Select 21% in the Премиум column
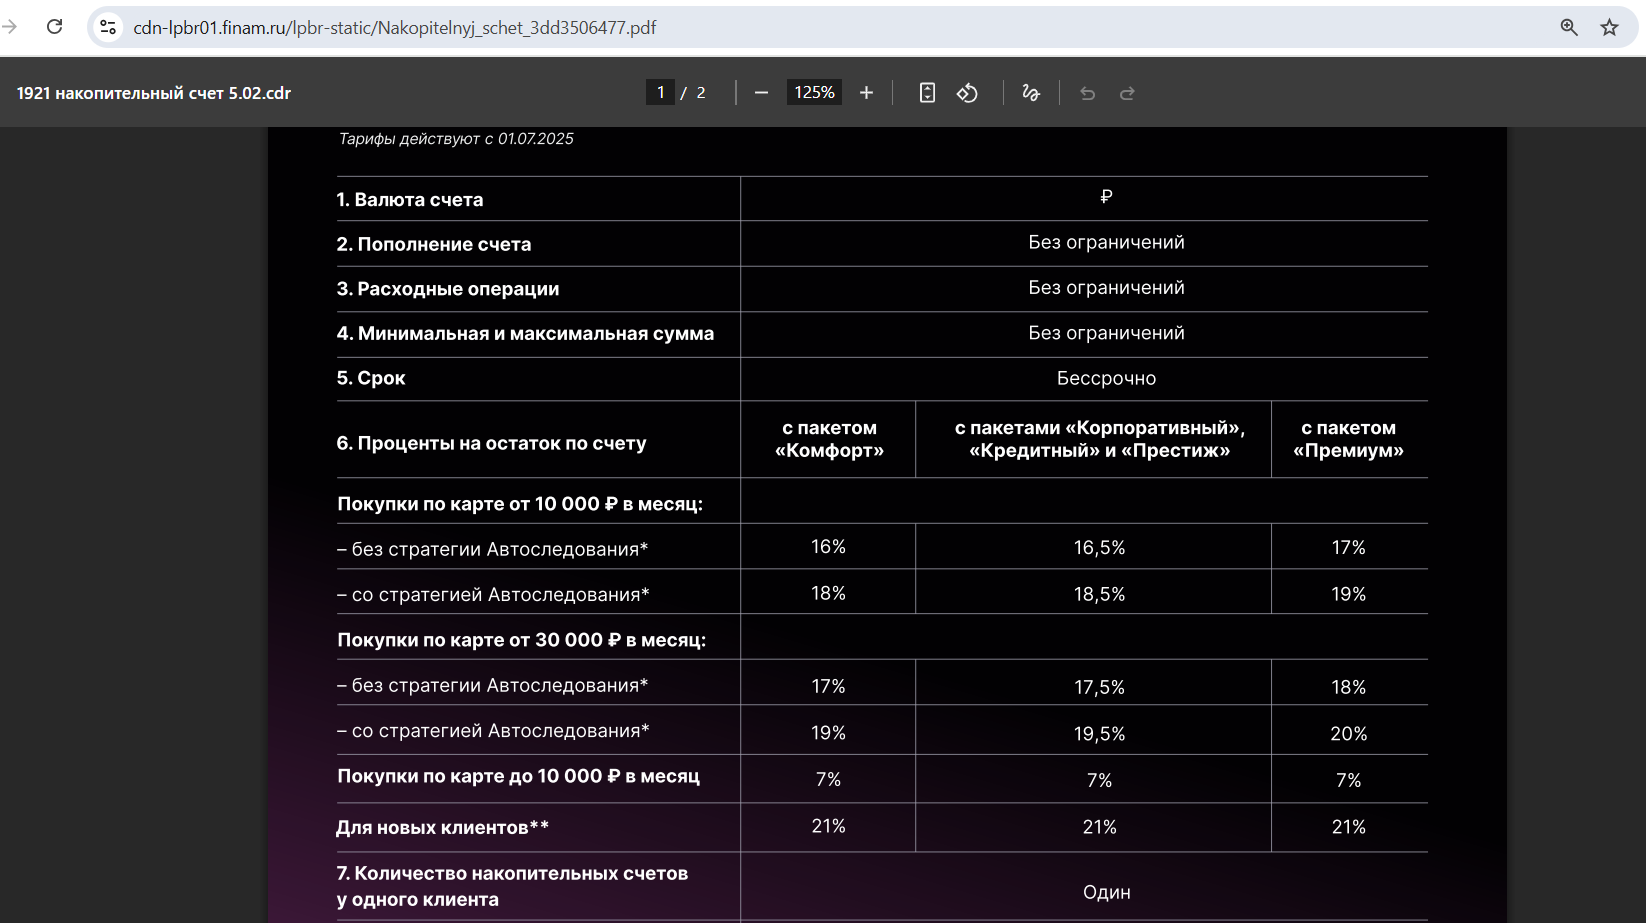The width and height of the screenshot is (1646, 923). [x=1348, y=827]
